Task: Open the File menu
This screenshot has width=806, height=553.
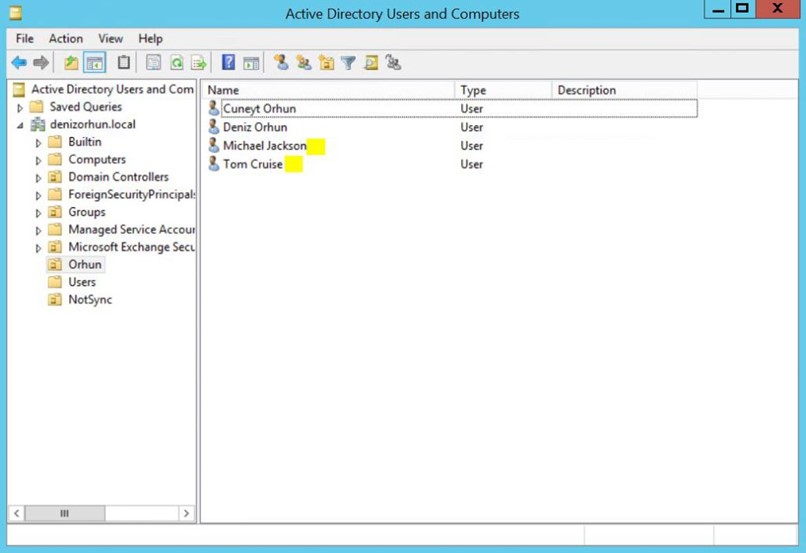Action: (x=24, y=39)
